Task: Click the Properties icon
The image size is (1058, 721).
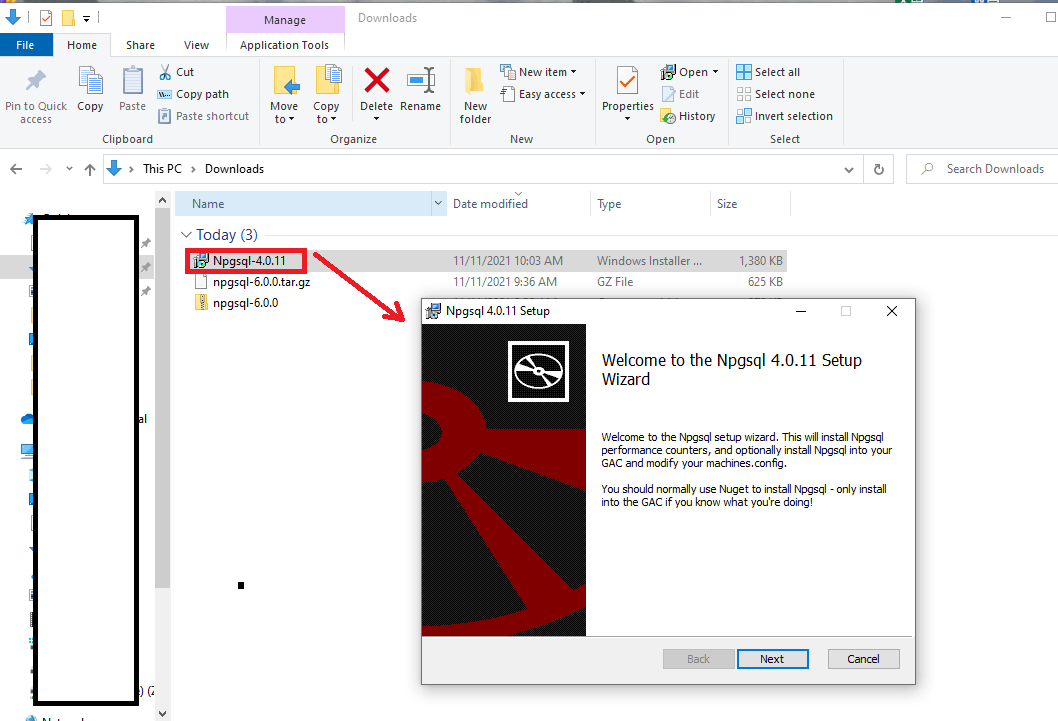Action: click(628, 81)
